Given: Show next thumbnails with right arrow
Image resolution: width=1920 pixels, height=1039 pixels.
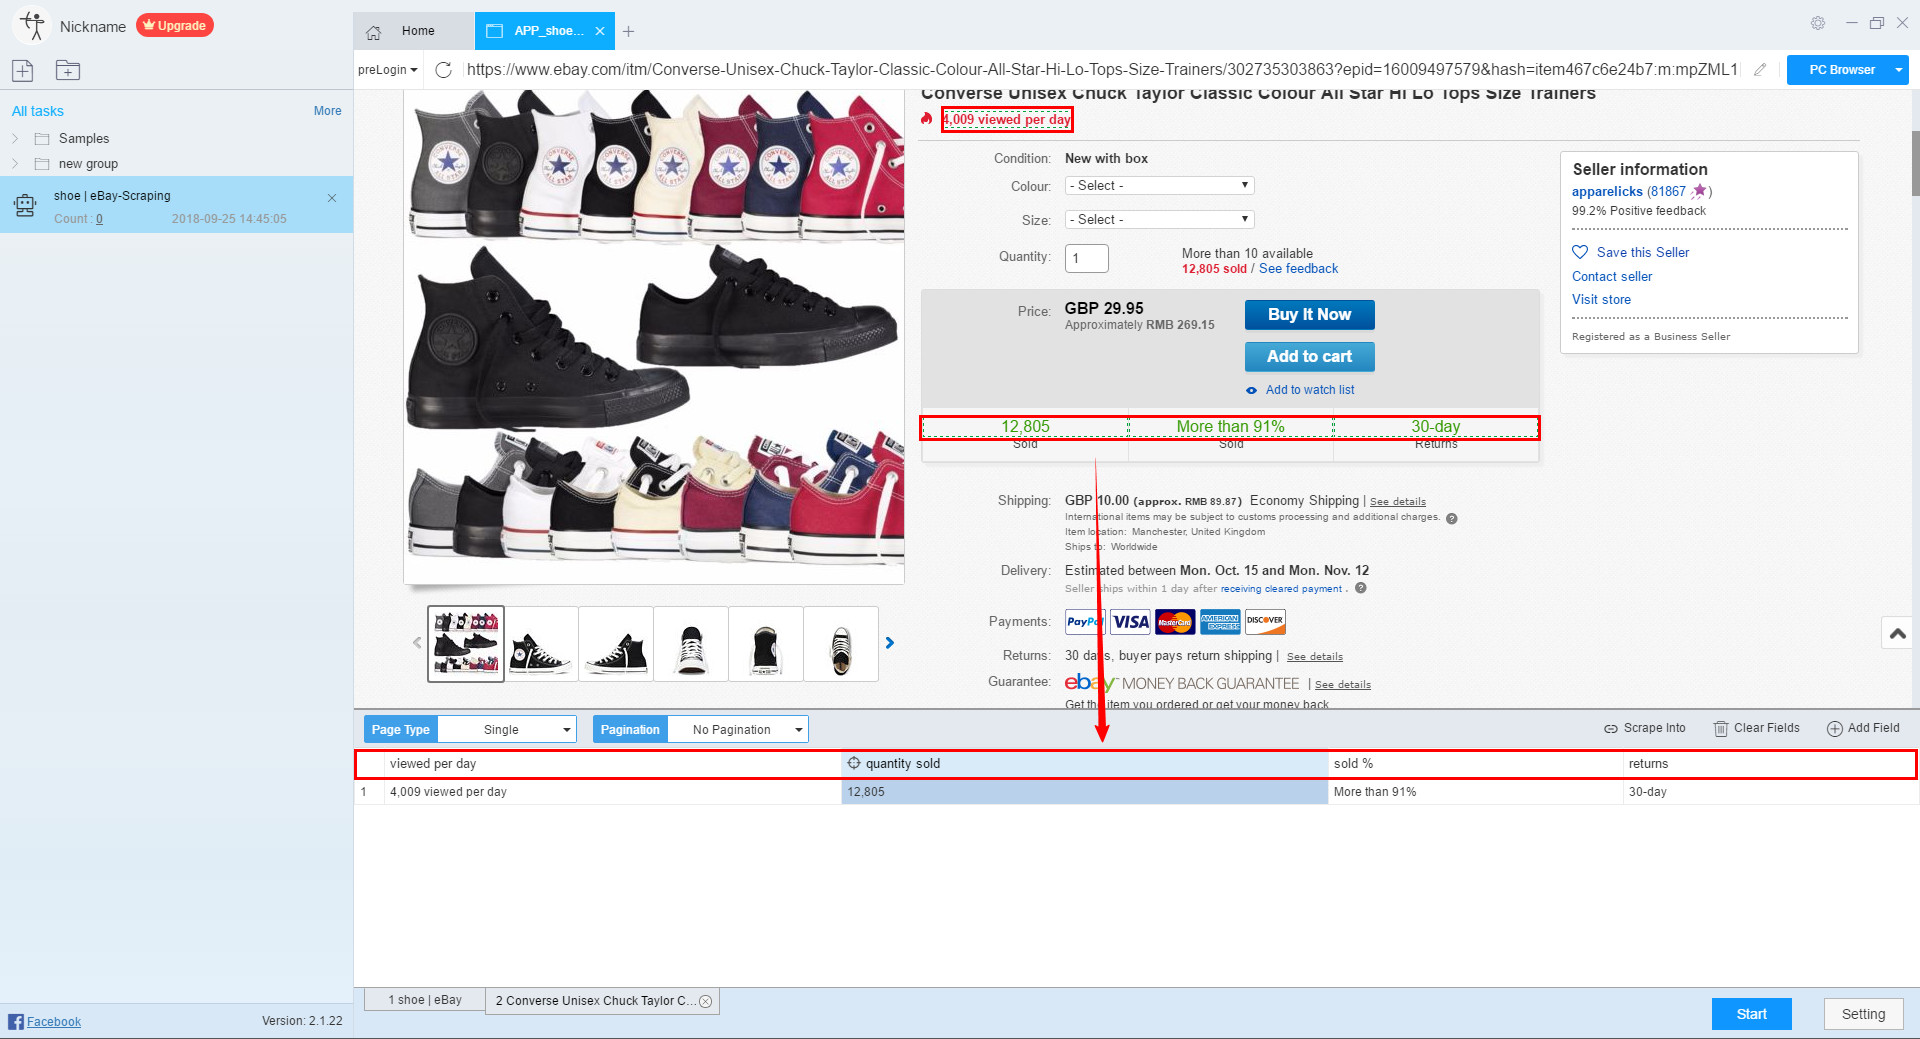Looking at the screenshot, I should click(x=890, y=643).
